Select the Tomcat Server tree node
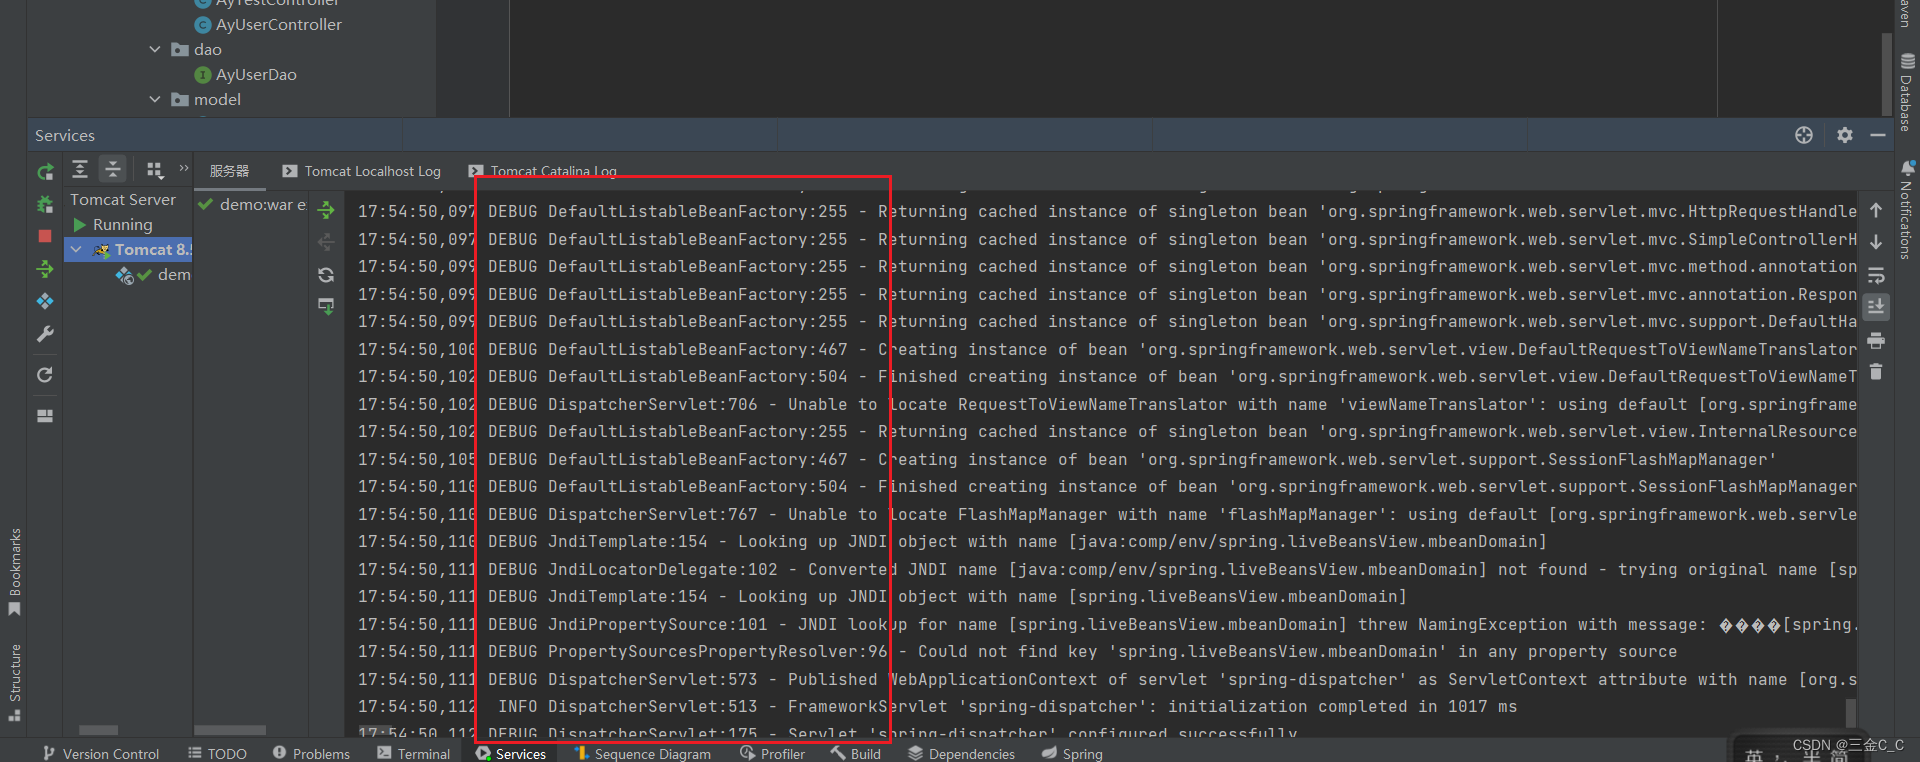This screenshot has width=1920, height=762. (122, 199)
